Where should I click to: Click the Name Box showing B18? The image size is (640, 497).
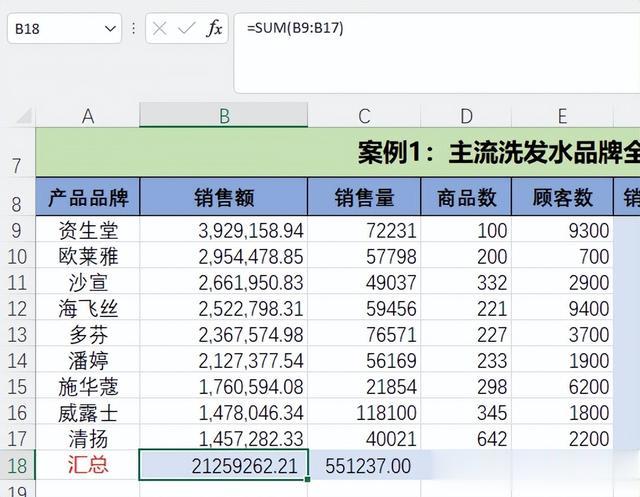coord(64,29)
